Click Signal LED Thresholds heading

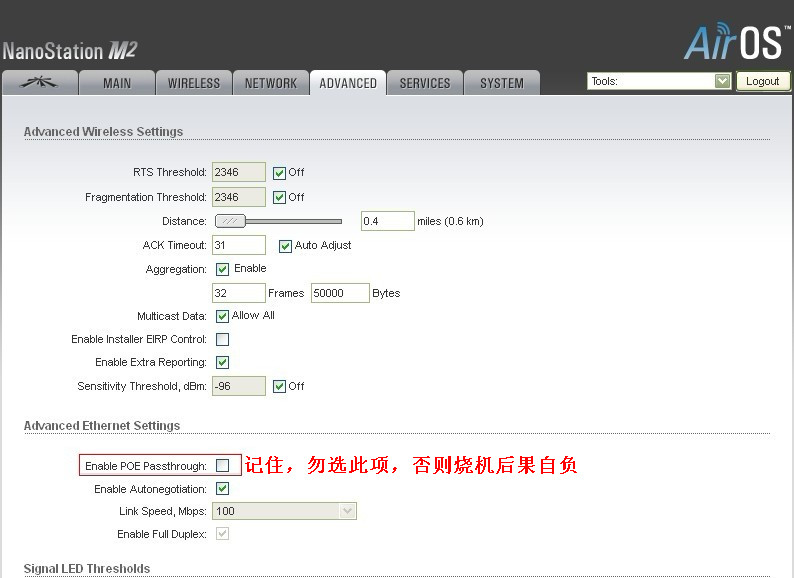[87, 569]
